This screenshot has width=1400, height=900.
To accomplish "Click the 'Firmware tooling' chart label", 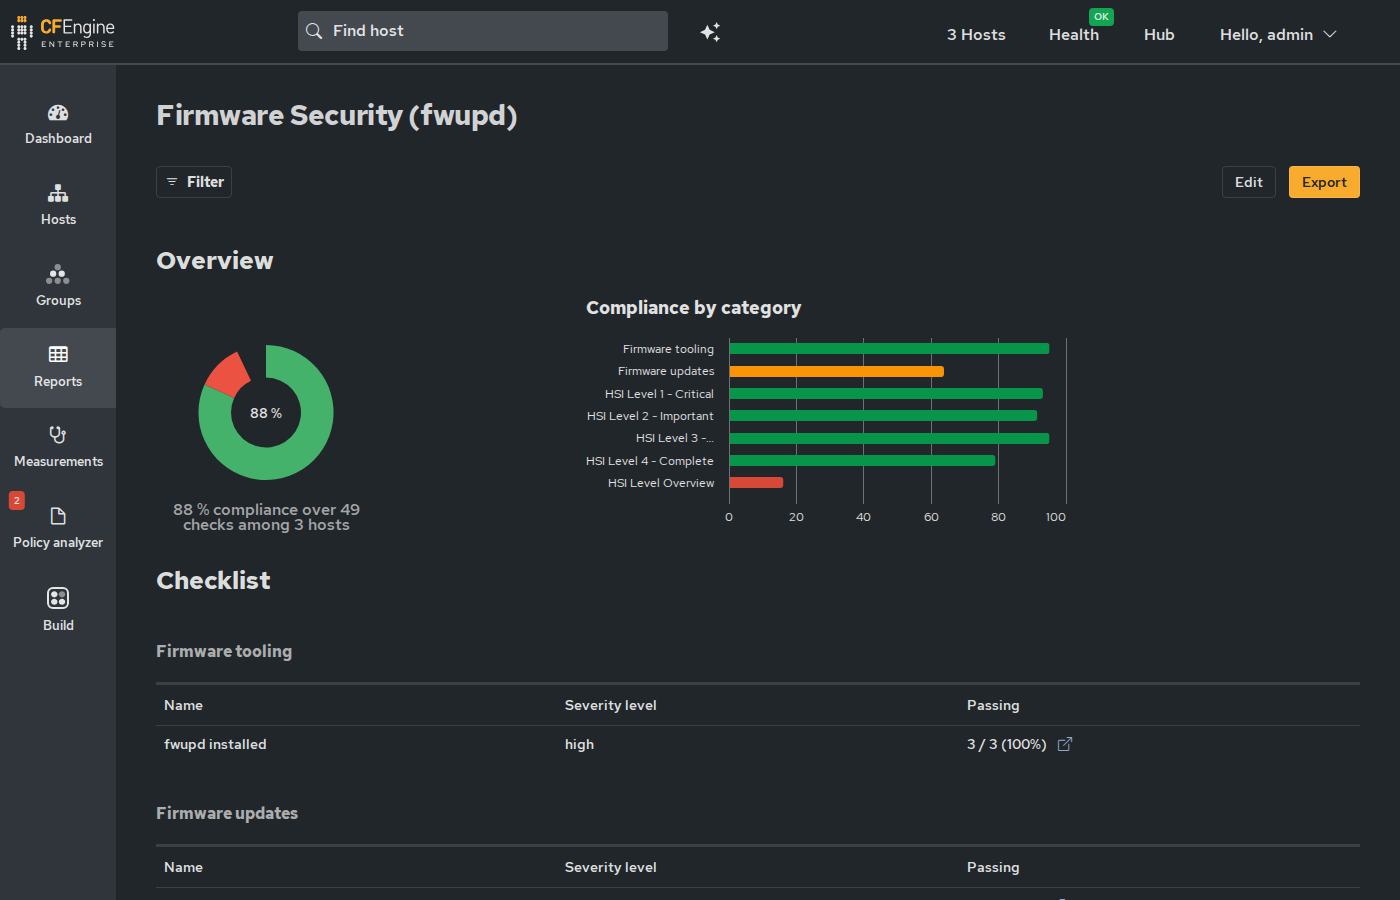I will point(668,349).
